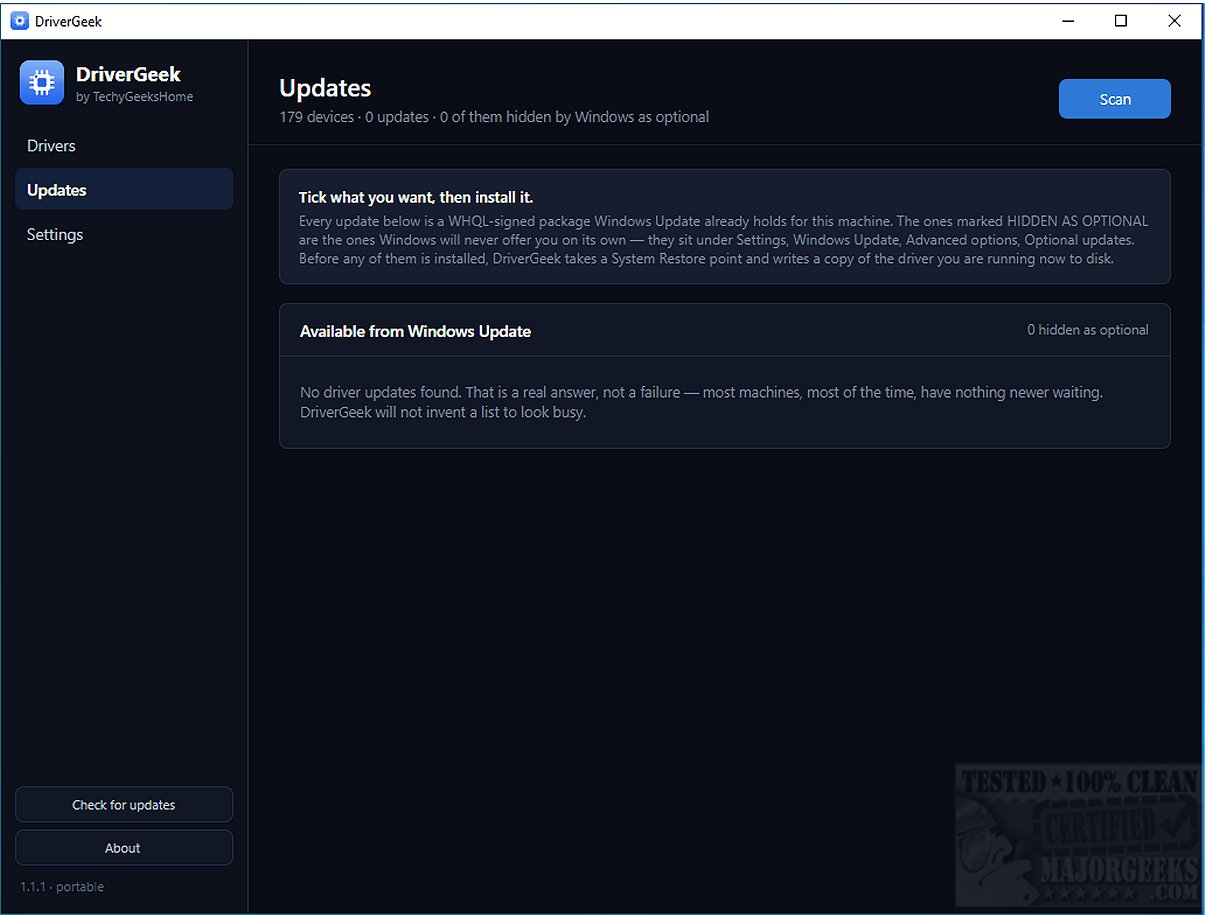Click the 'Tick what you want' info heading
Viewport: 1205px width, 915px height.
415,198
